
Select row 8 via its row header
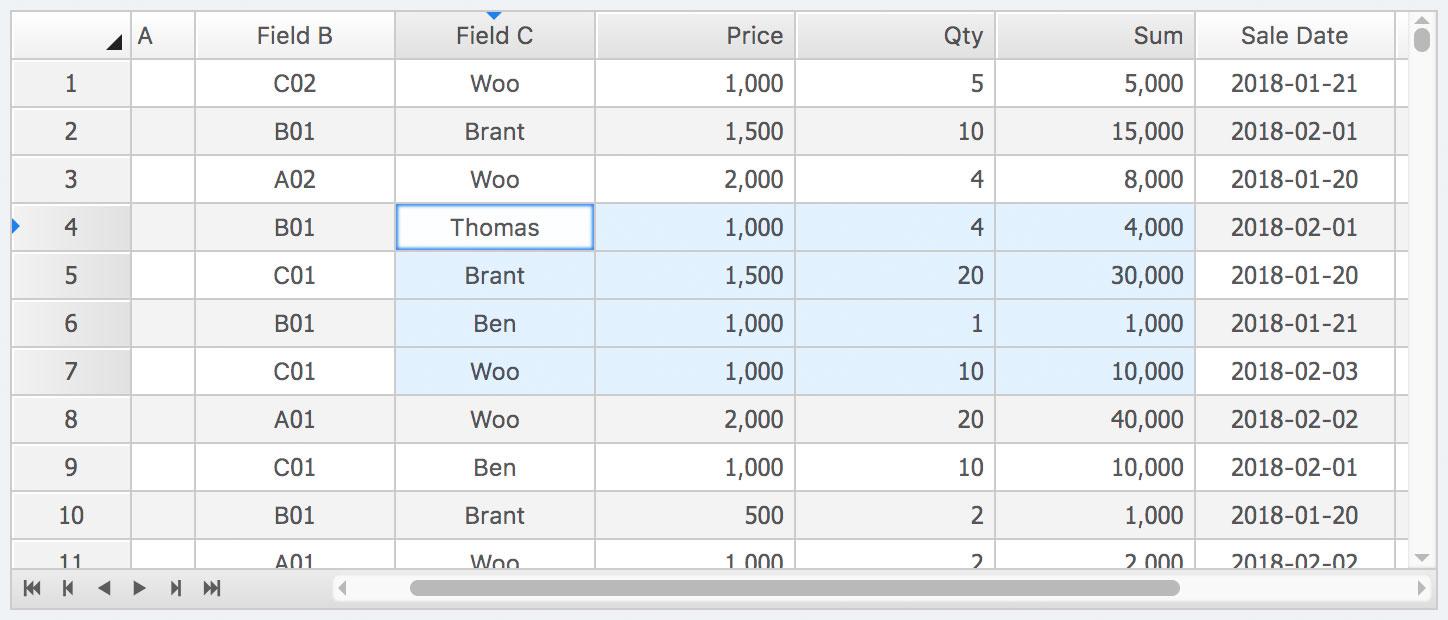pyautogui.click(x=70, y=419)
